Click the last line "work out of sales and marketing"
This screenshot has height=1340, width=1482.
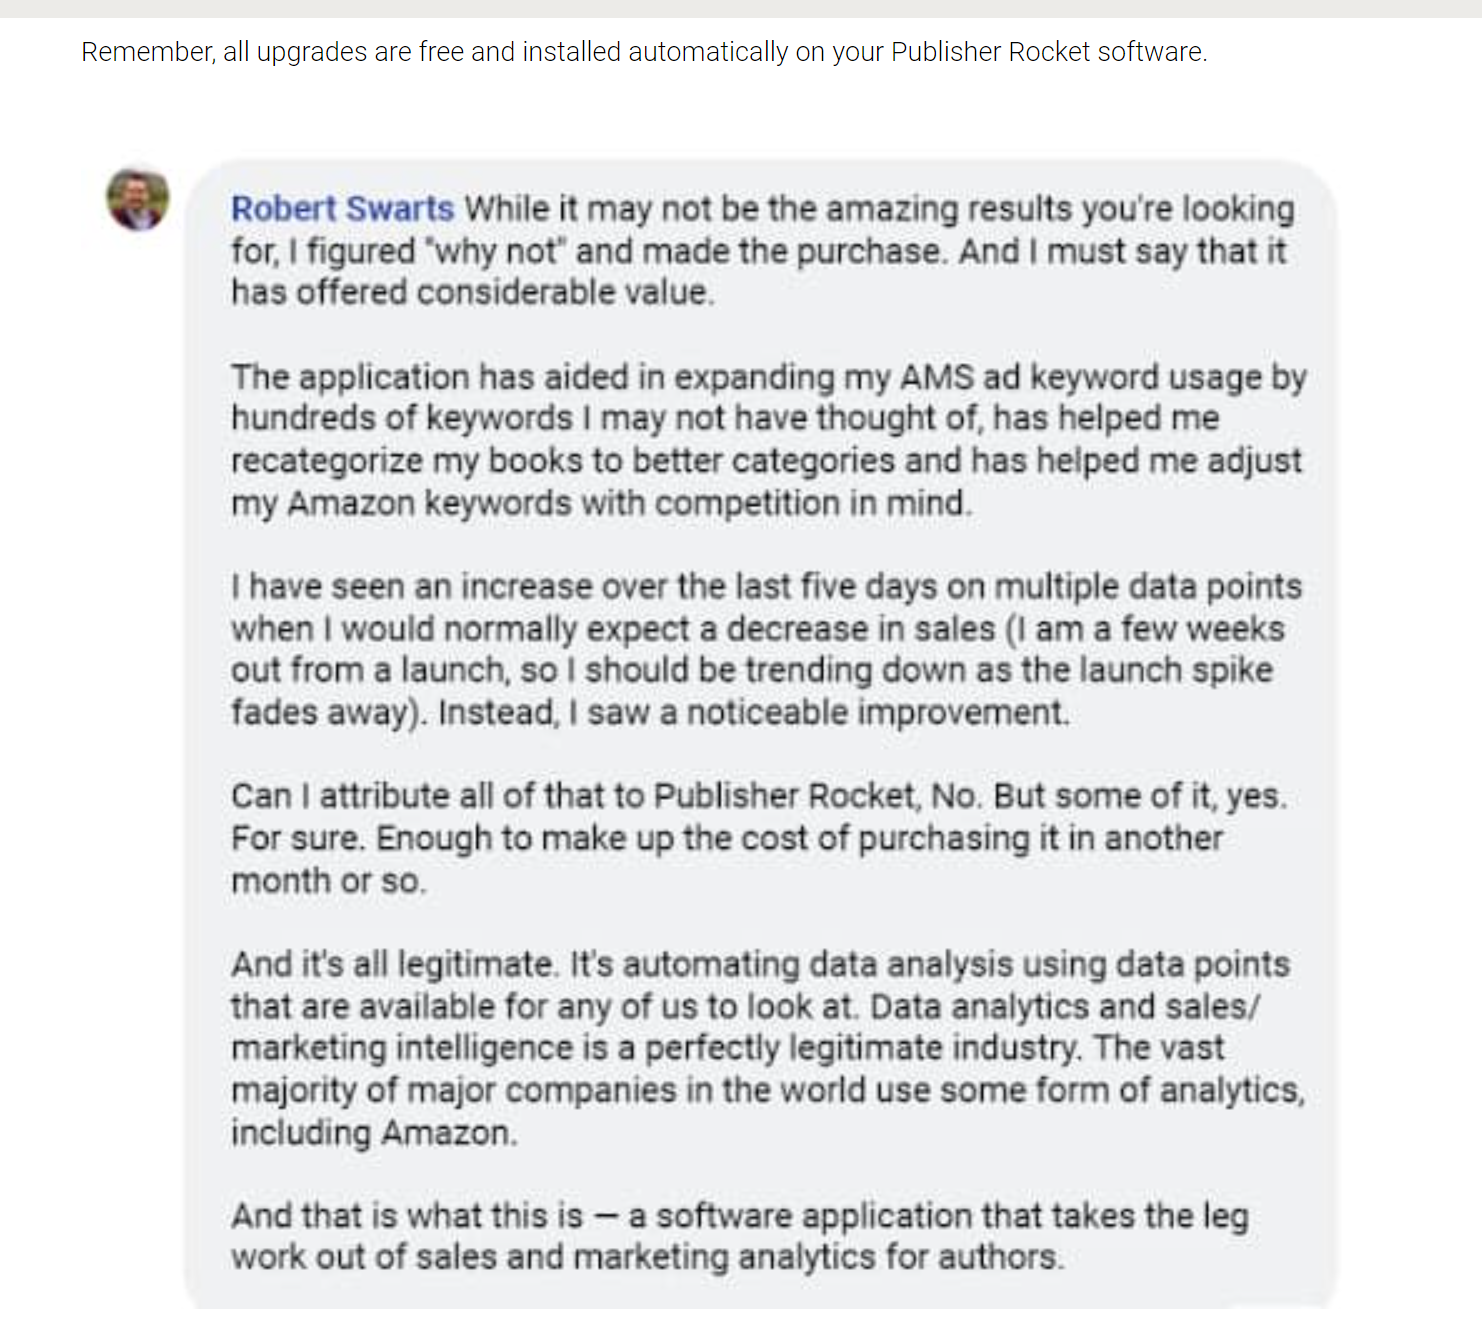(x=646, y=1257)
